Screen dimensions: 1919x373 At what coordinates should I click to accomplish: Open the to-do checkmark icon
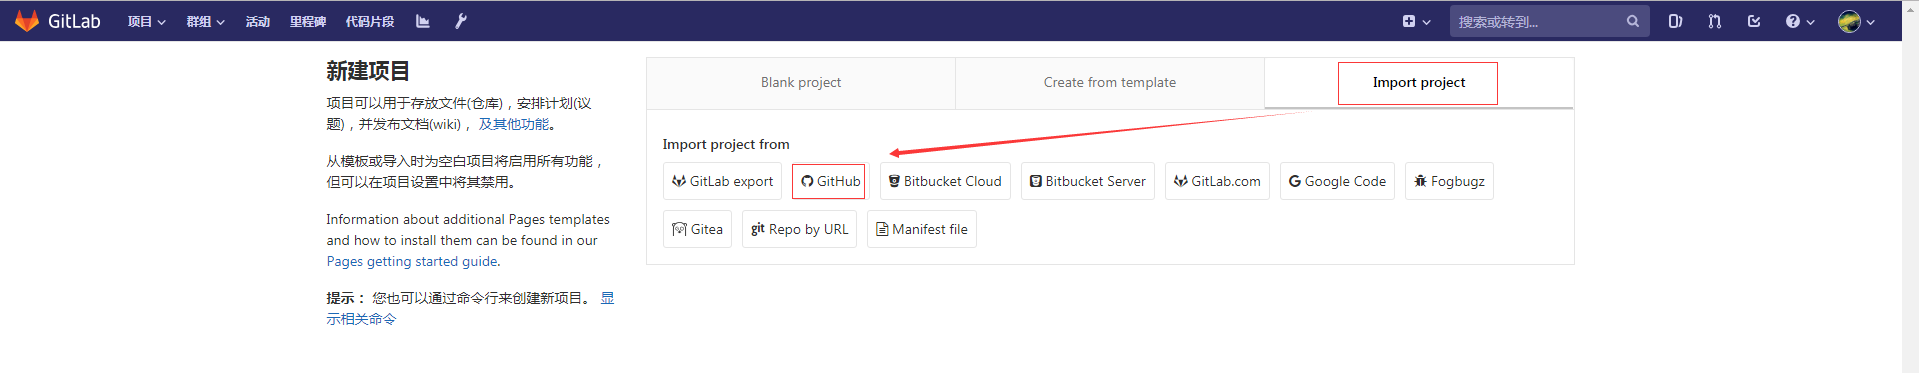pos(1754,21)
